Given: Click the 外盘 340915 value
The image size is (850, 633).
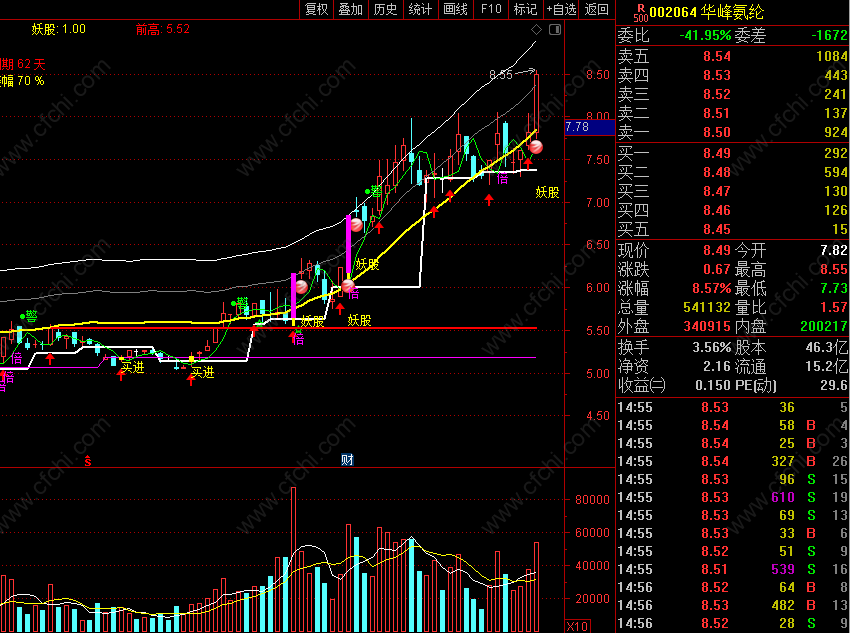Looking at the screenshot, I should point(707,326).
